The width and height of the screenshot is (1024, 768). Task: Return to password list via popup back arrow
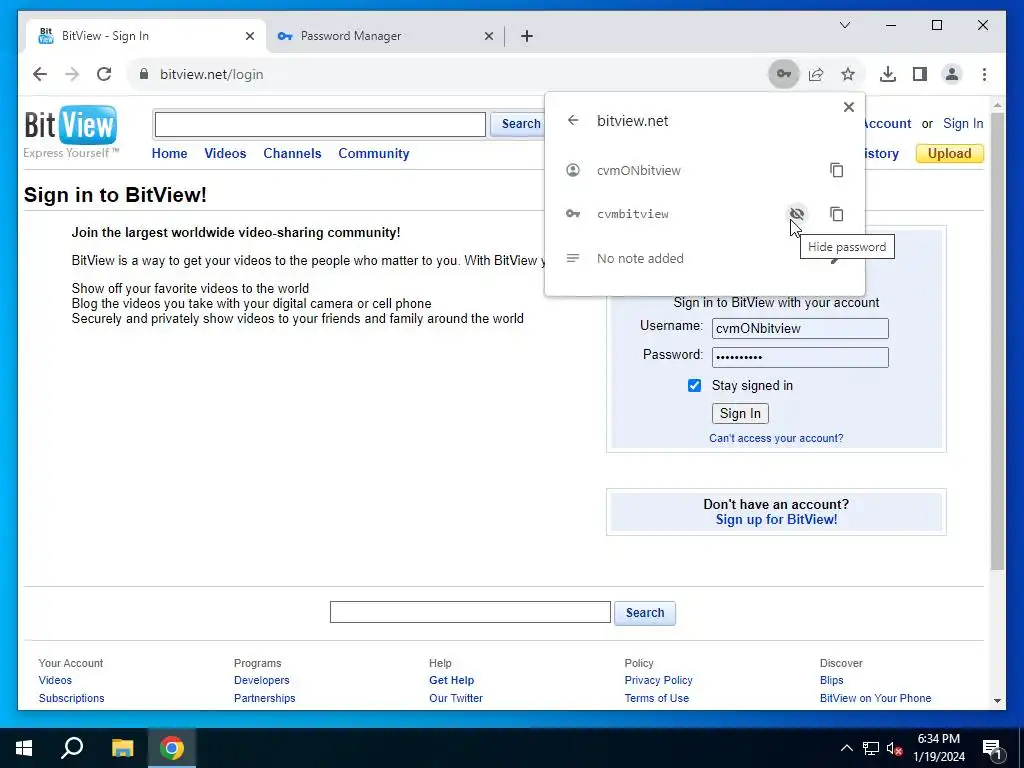[573, 120]
